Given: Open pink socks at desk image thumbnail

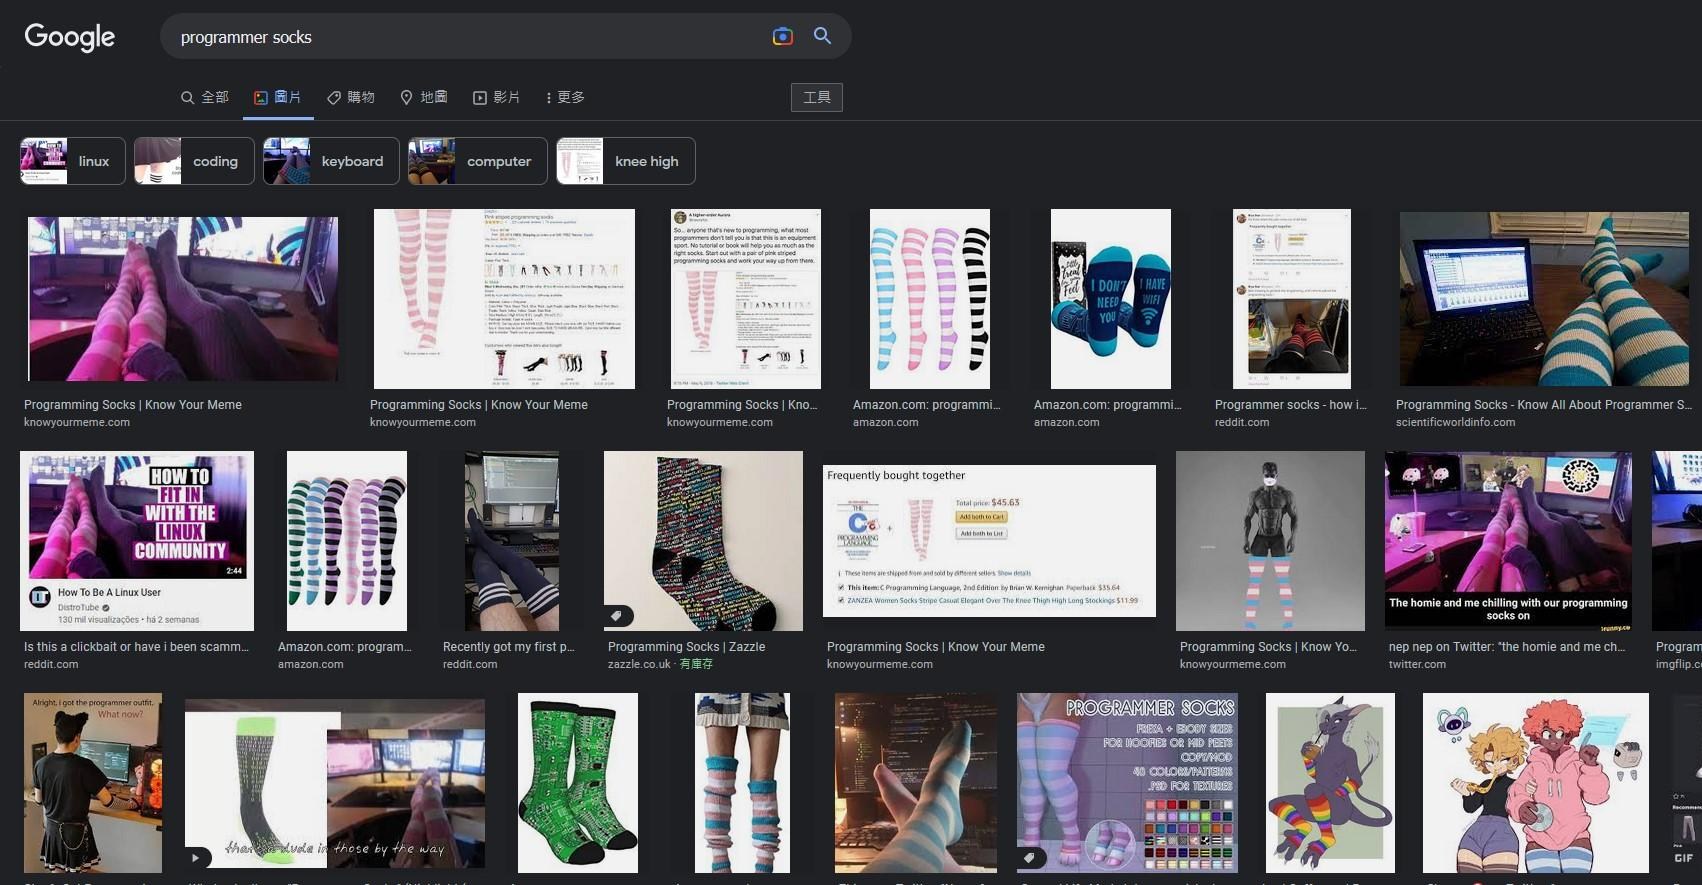Looking at the screenshot, I should click(x=183, y=298).
